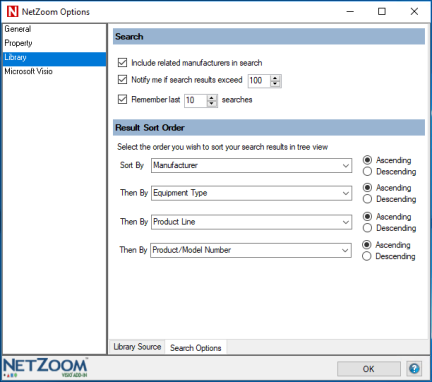Close the NetZoom Options window
This screenshot has height=382, width=432.
tap(414, 12)
